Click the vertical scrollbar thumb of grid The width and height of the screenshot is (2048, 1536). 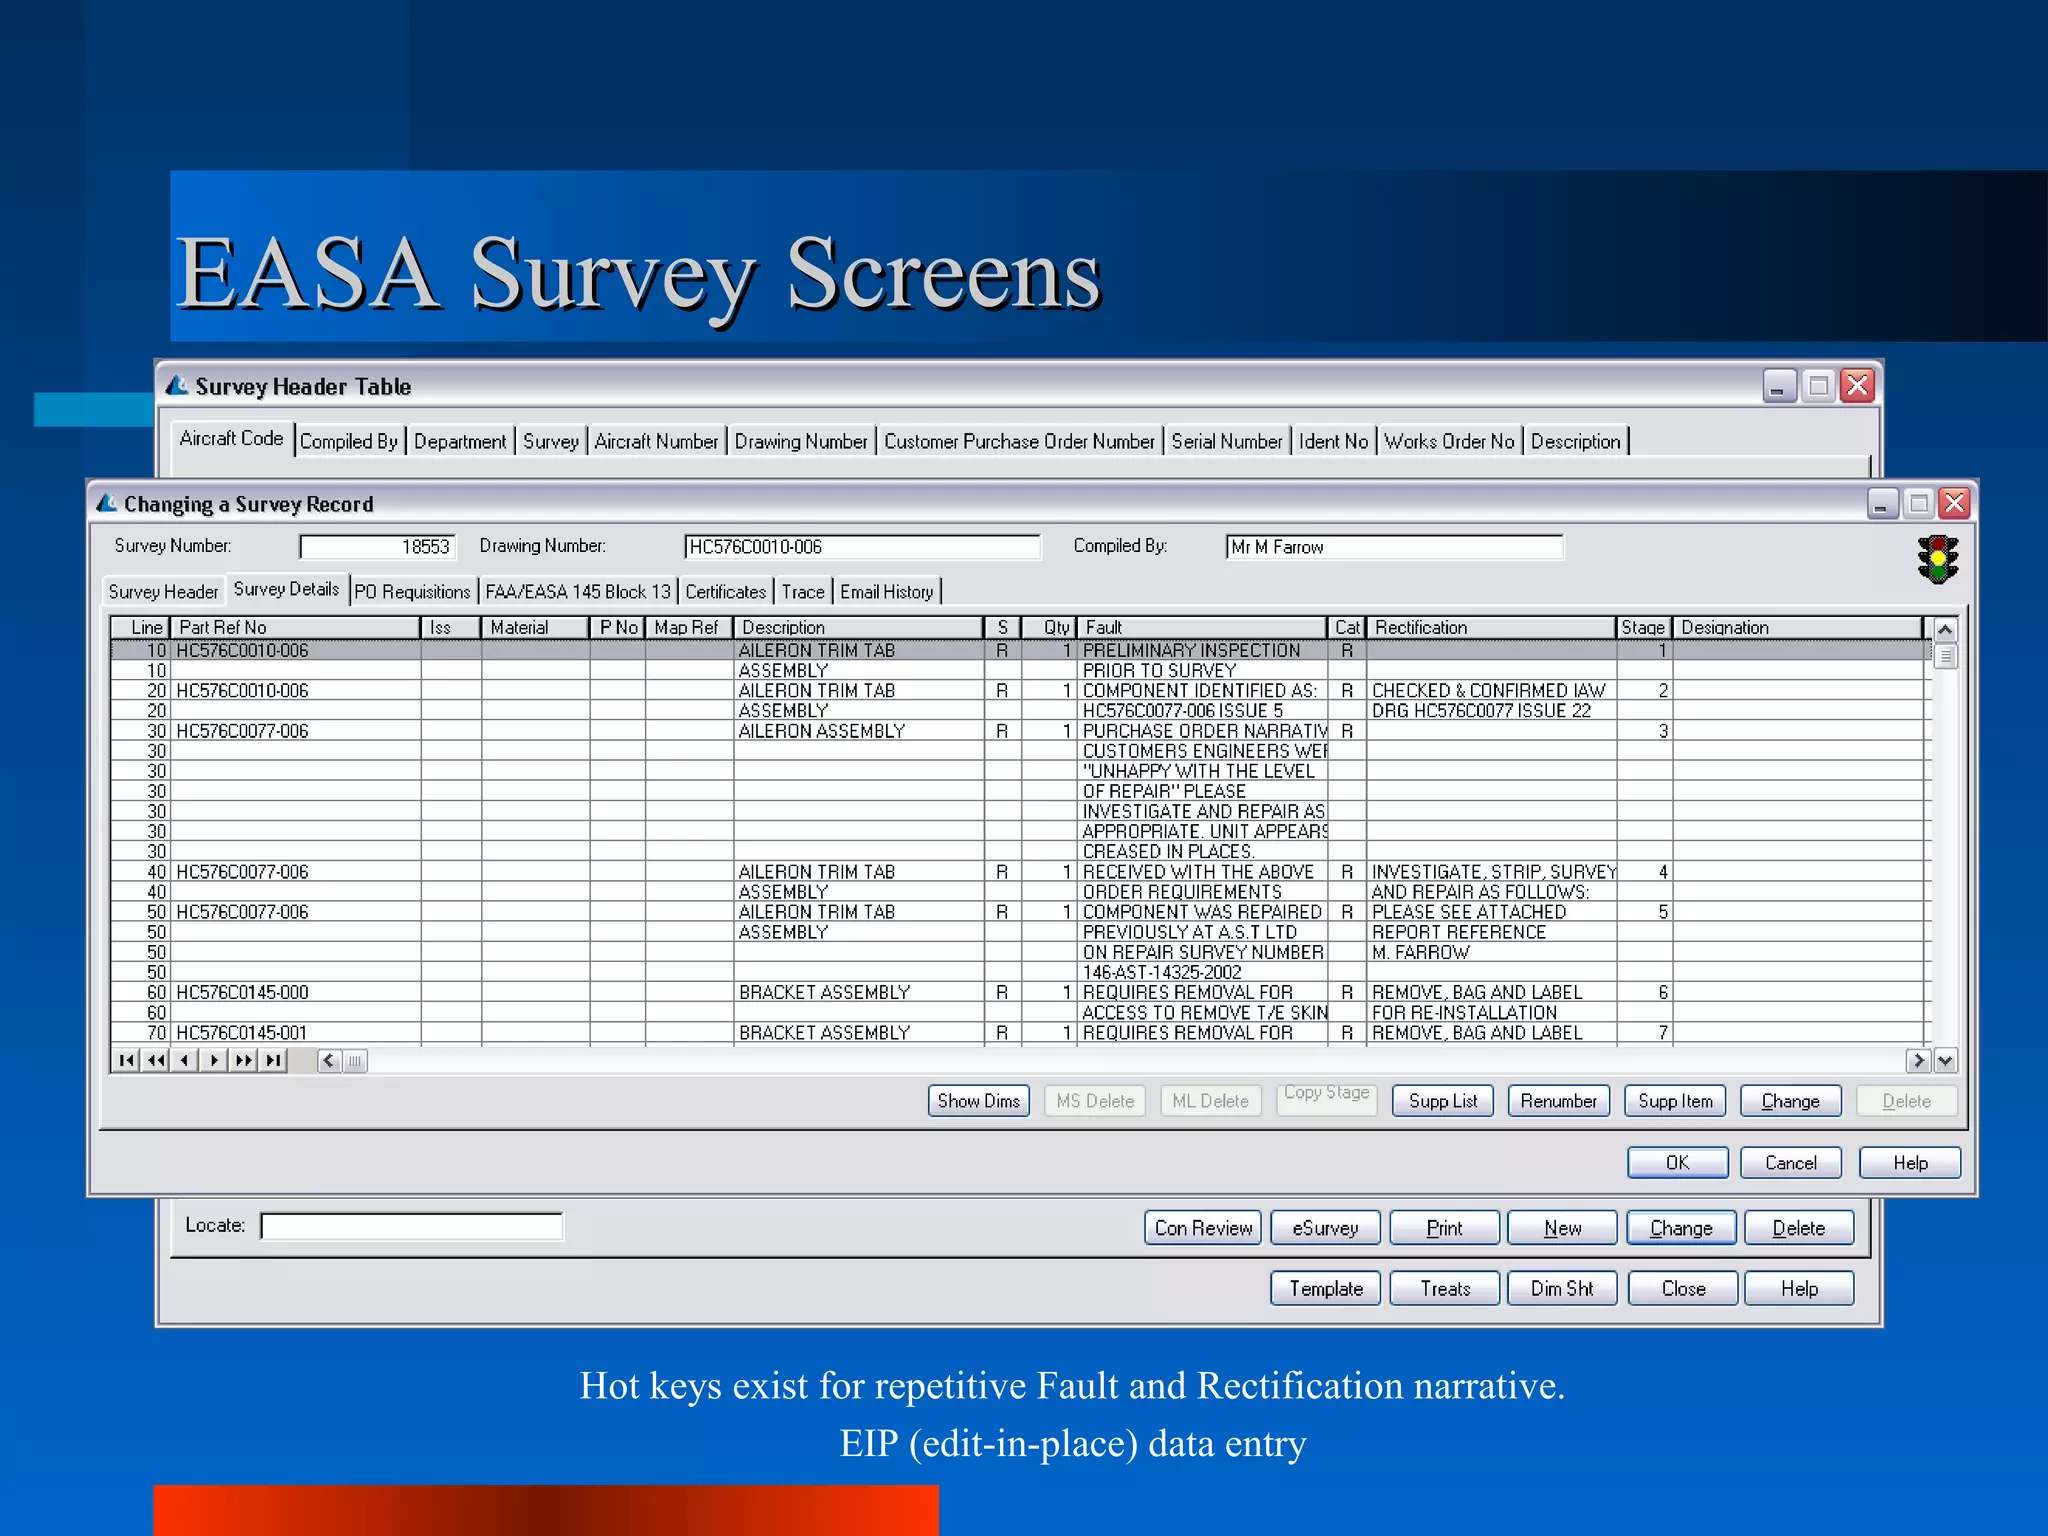1945,657
